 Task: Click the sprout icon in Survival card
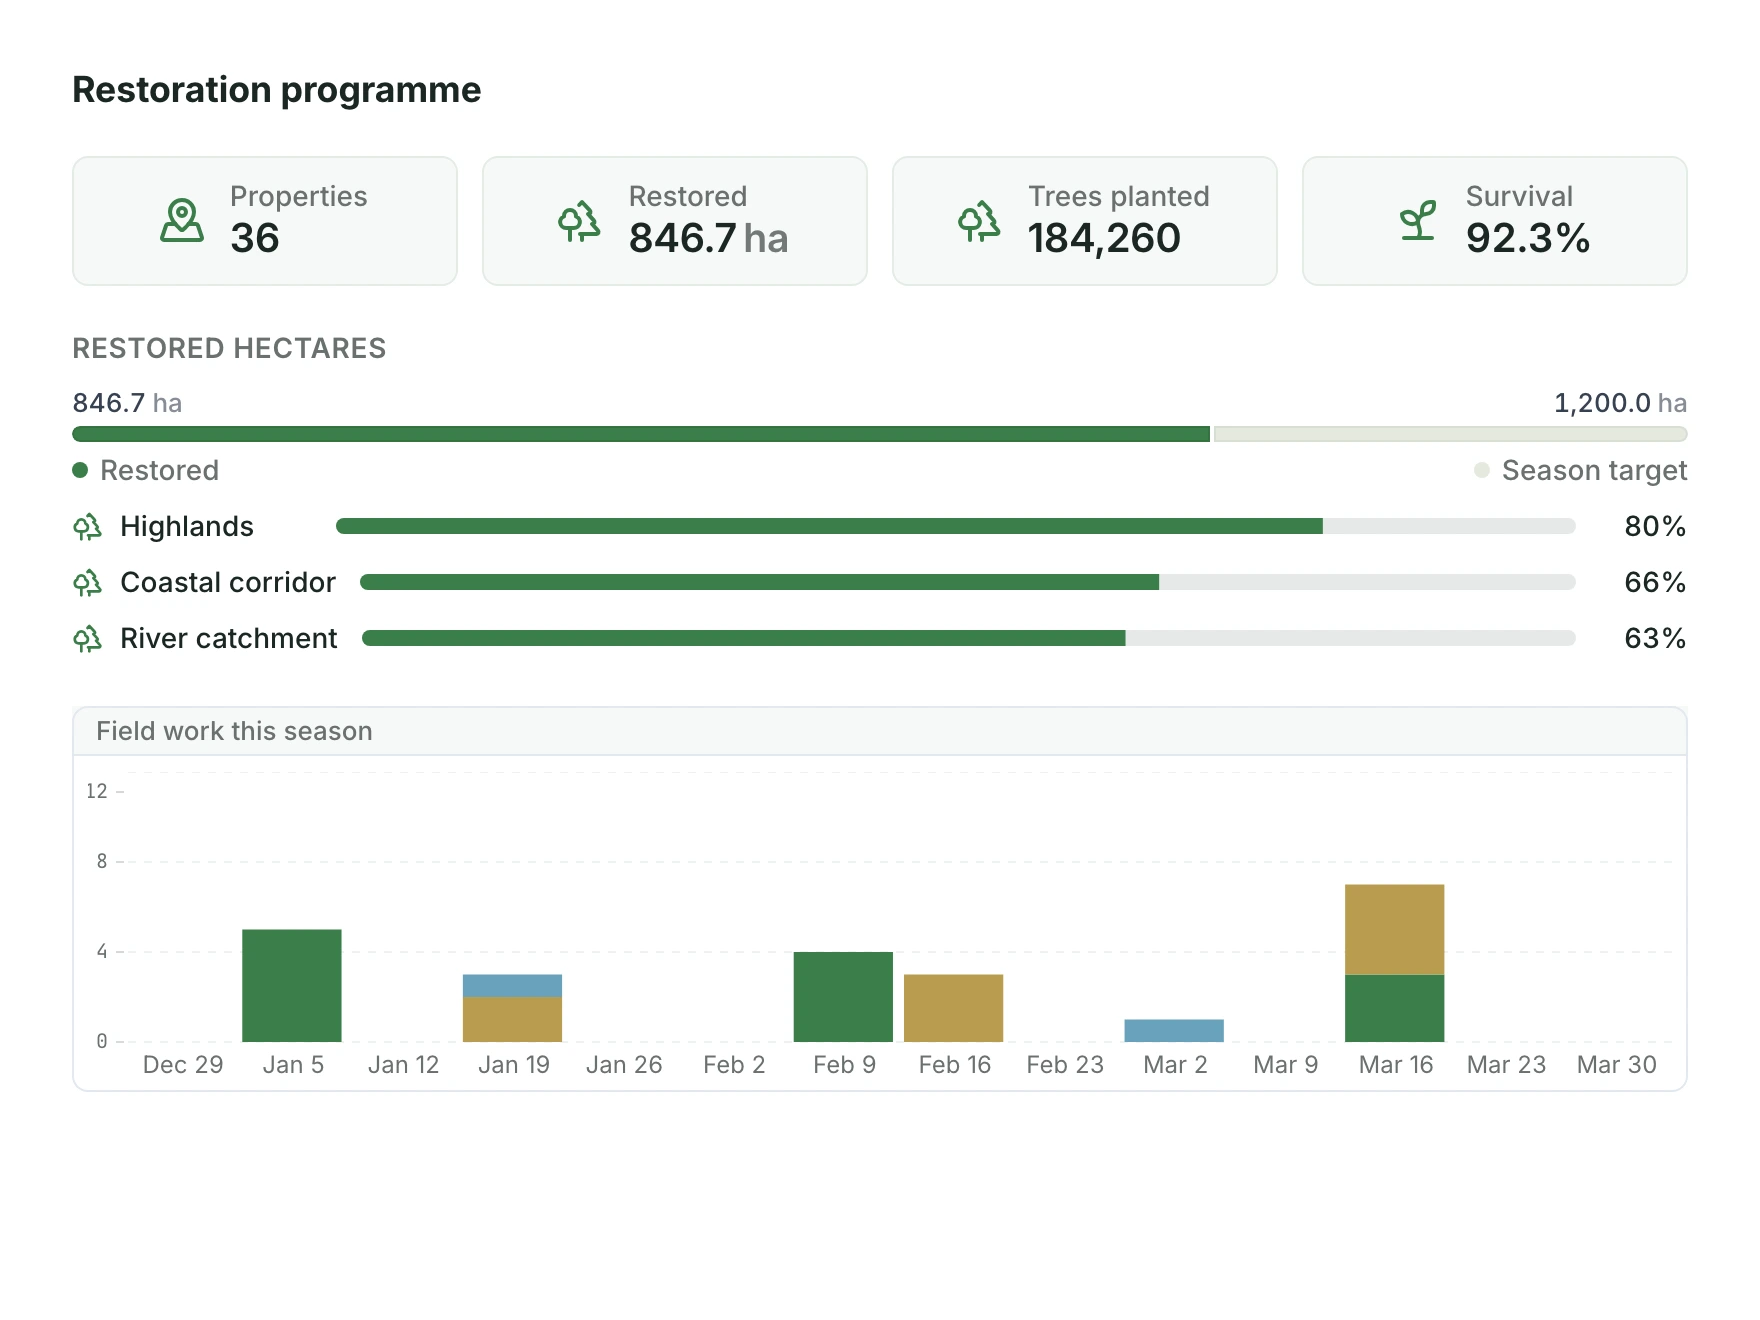(x=1418, y=221)
